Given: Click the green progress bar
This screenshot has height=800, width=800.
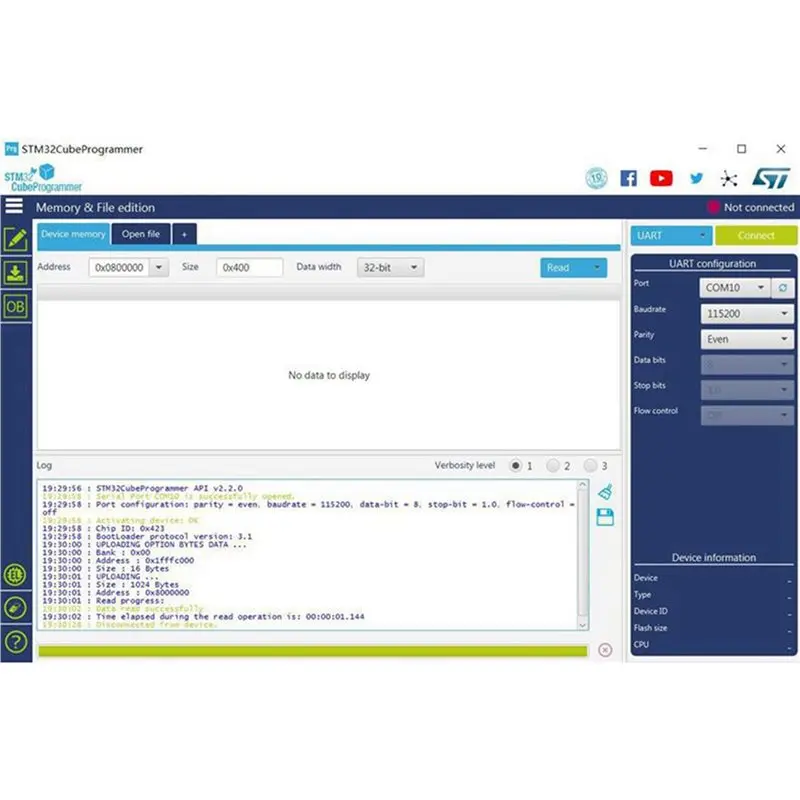Looking at the screenshot, I should [x=313, y=651].
